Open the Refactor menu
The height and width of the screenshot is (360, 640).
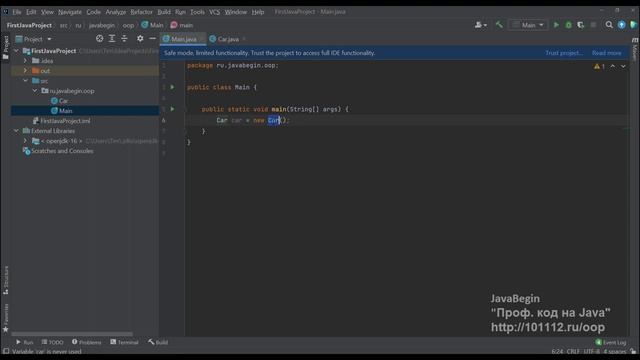coord(141,12)
